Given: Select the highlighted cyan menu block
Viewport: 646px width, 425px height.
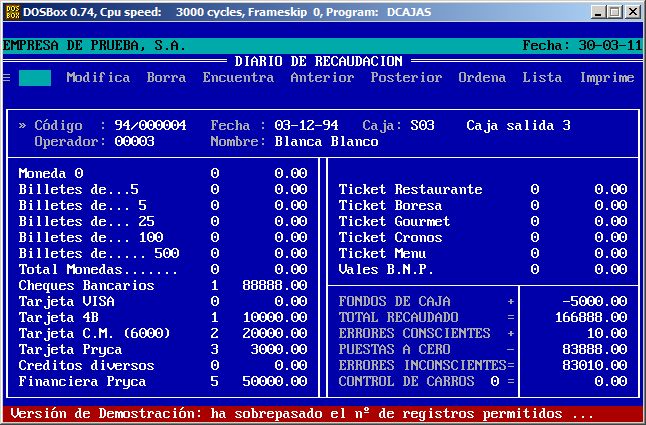Looking at the screenshot, I should click(x=35, y=78).
